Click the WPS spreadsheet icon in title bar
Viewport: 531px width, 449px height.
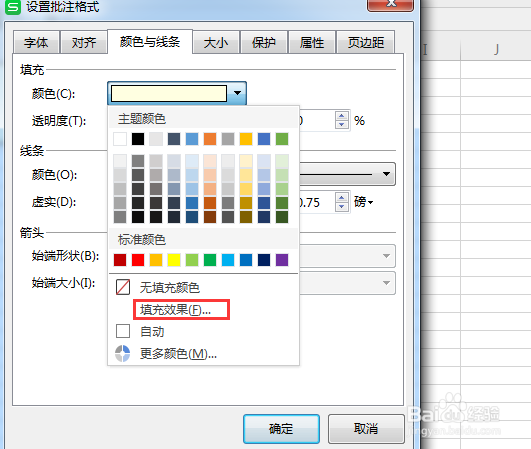[13, 7]
